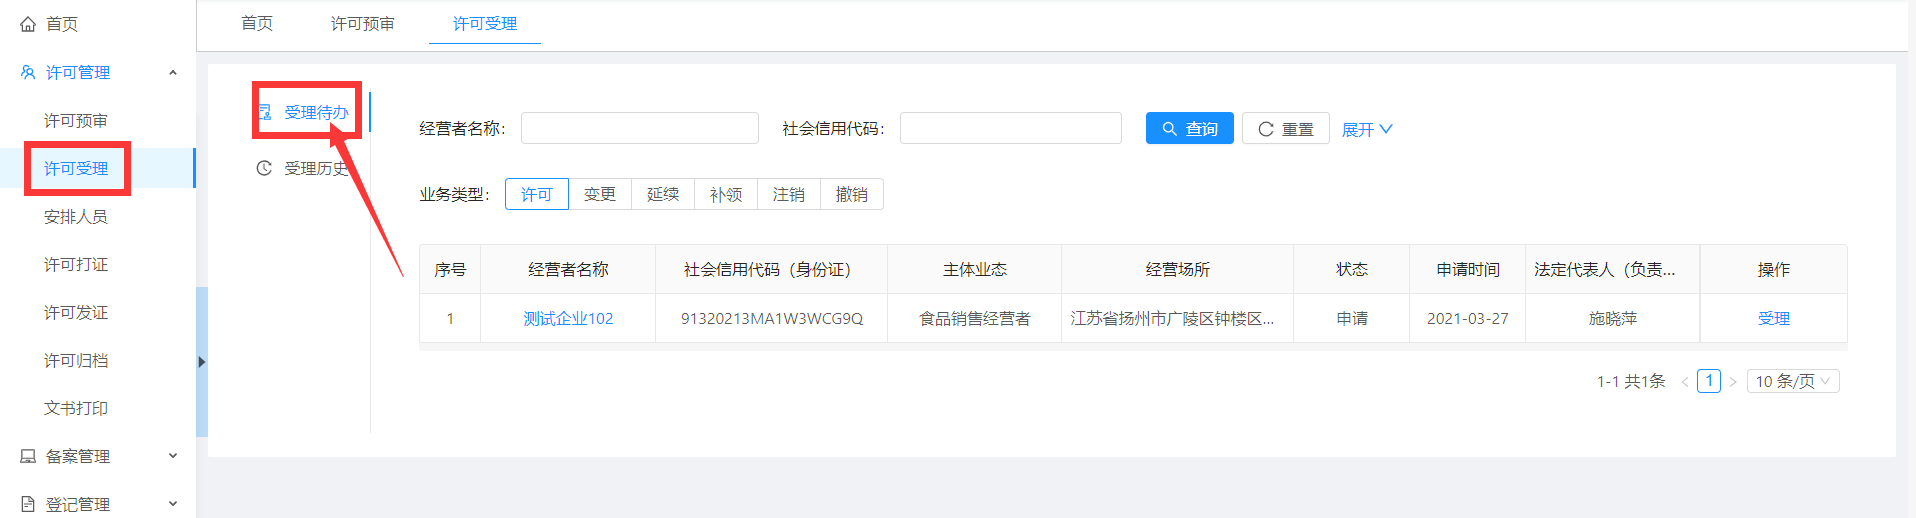1916x518 pixels.
Task: Select 注销 business type
Action: (789, 194)
